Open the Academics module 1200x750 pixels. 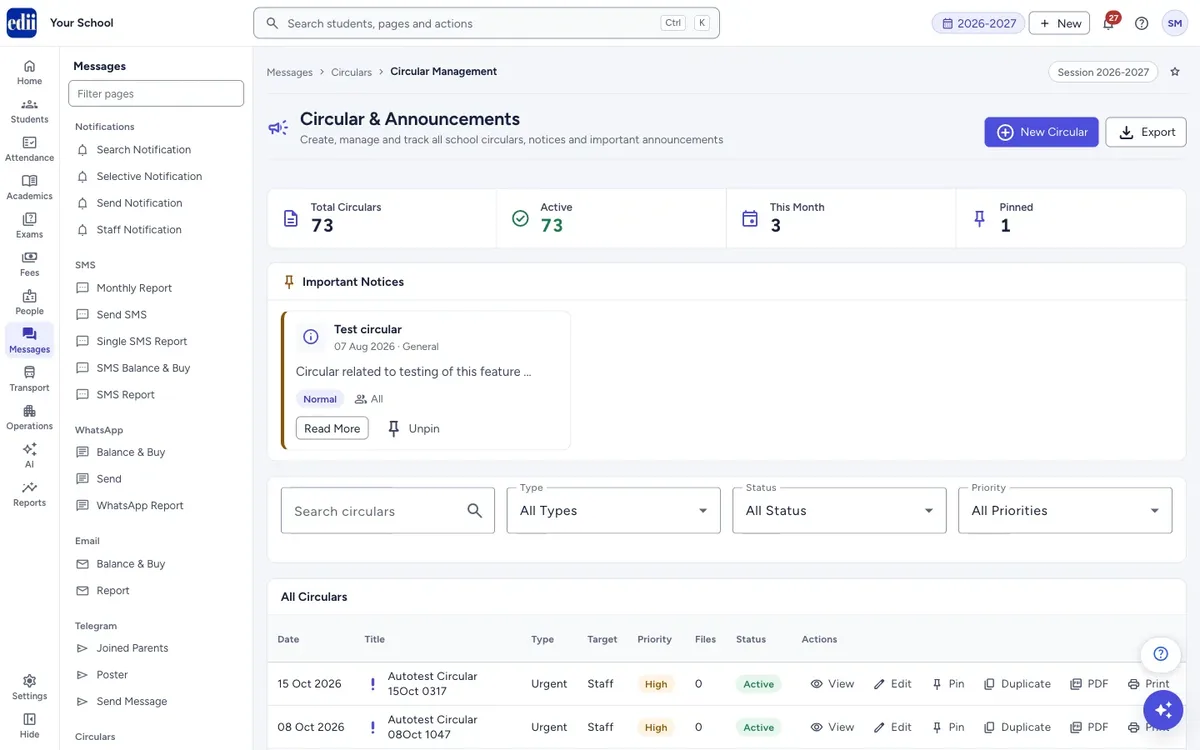click(29, 188)
